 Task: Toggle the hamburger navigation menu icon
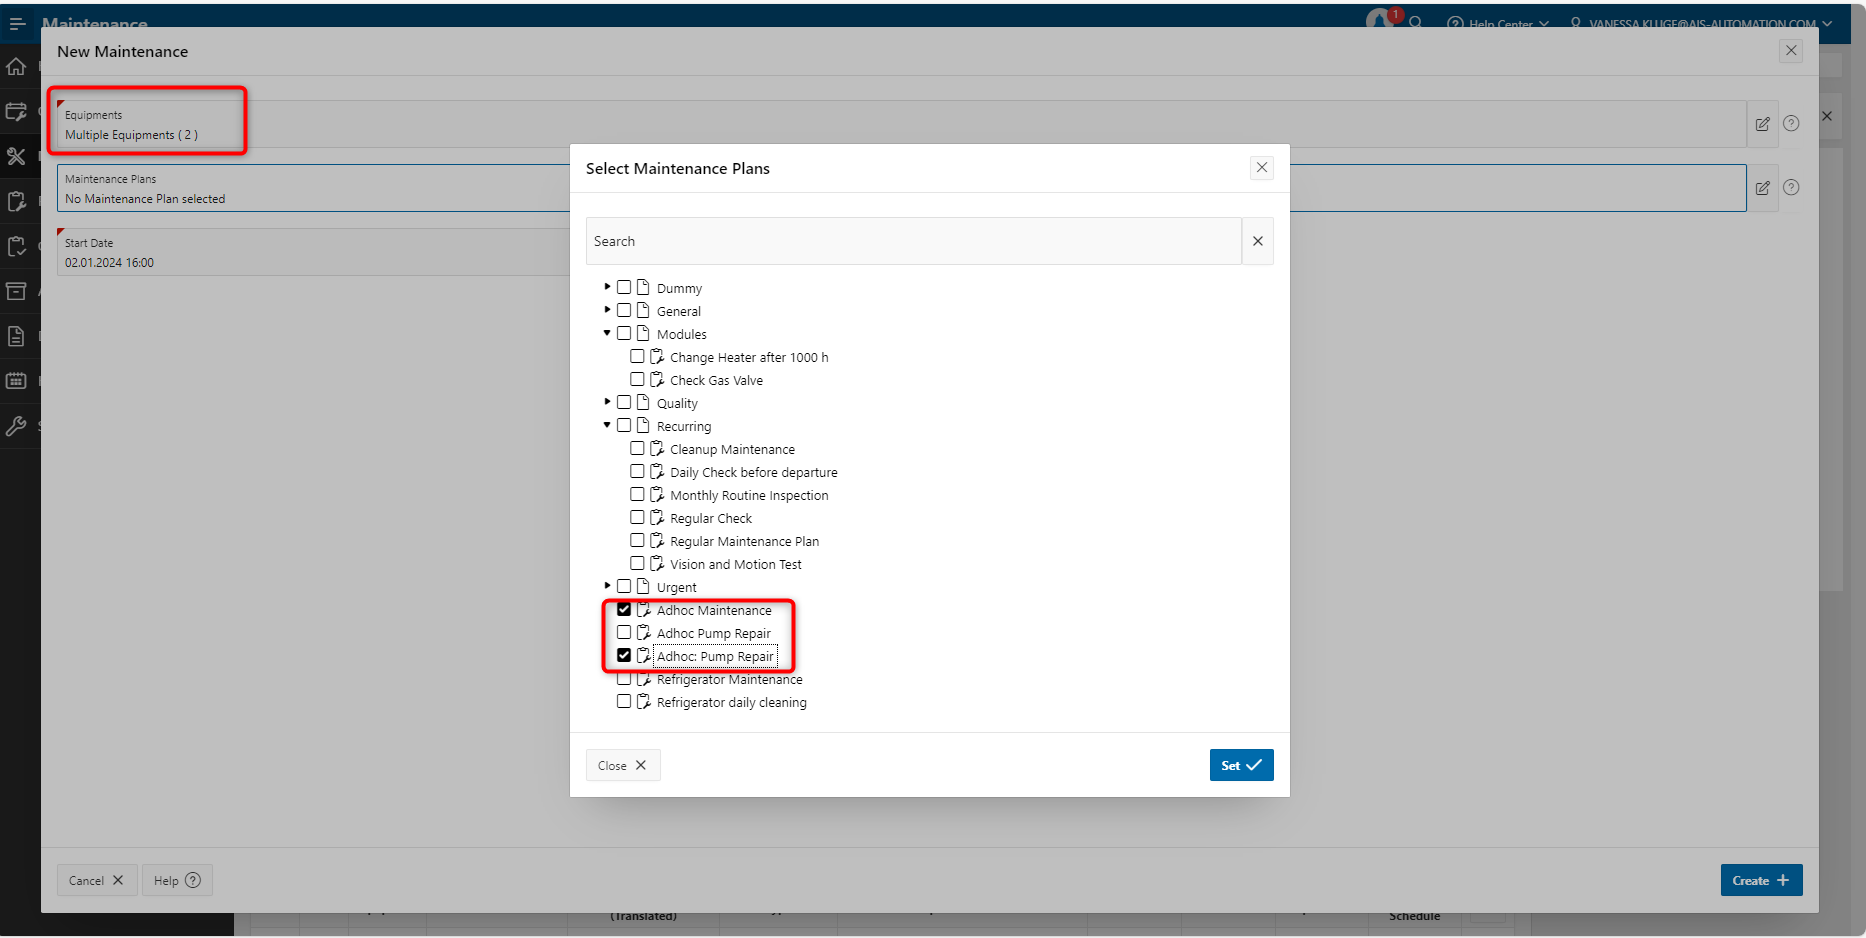point(17,23)
